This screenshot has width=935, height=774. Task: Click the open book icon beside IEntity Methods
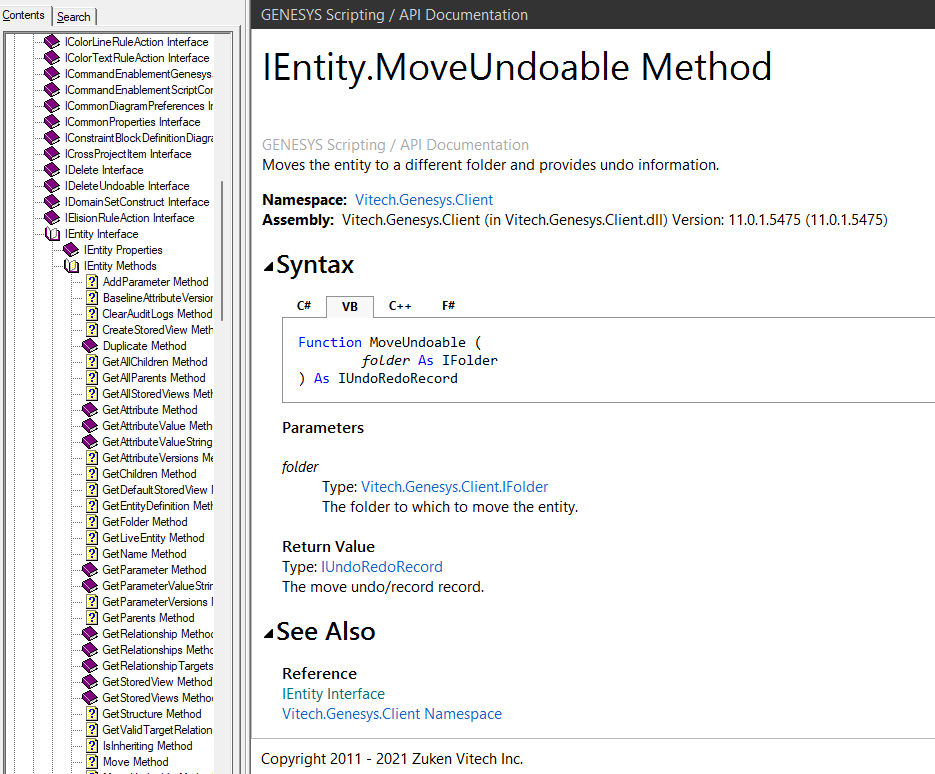(x=71, y=266)
